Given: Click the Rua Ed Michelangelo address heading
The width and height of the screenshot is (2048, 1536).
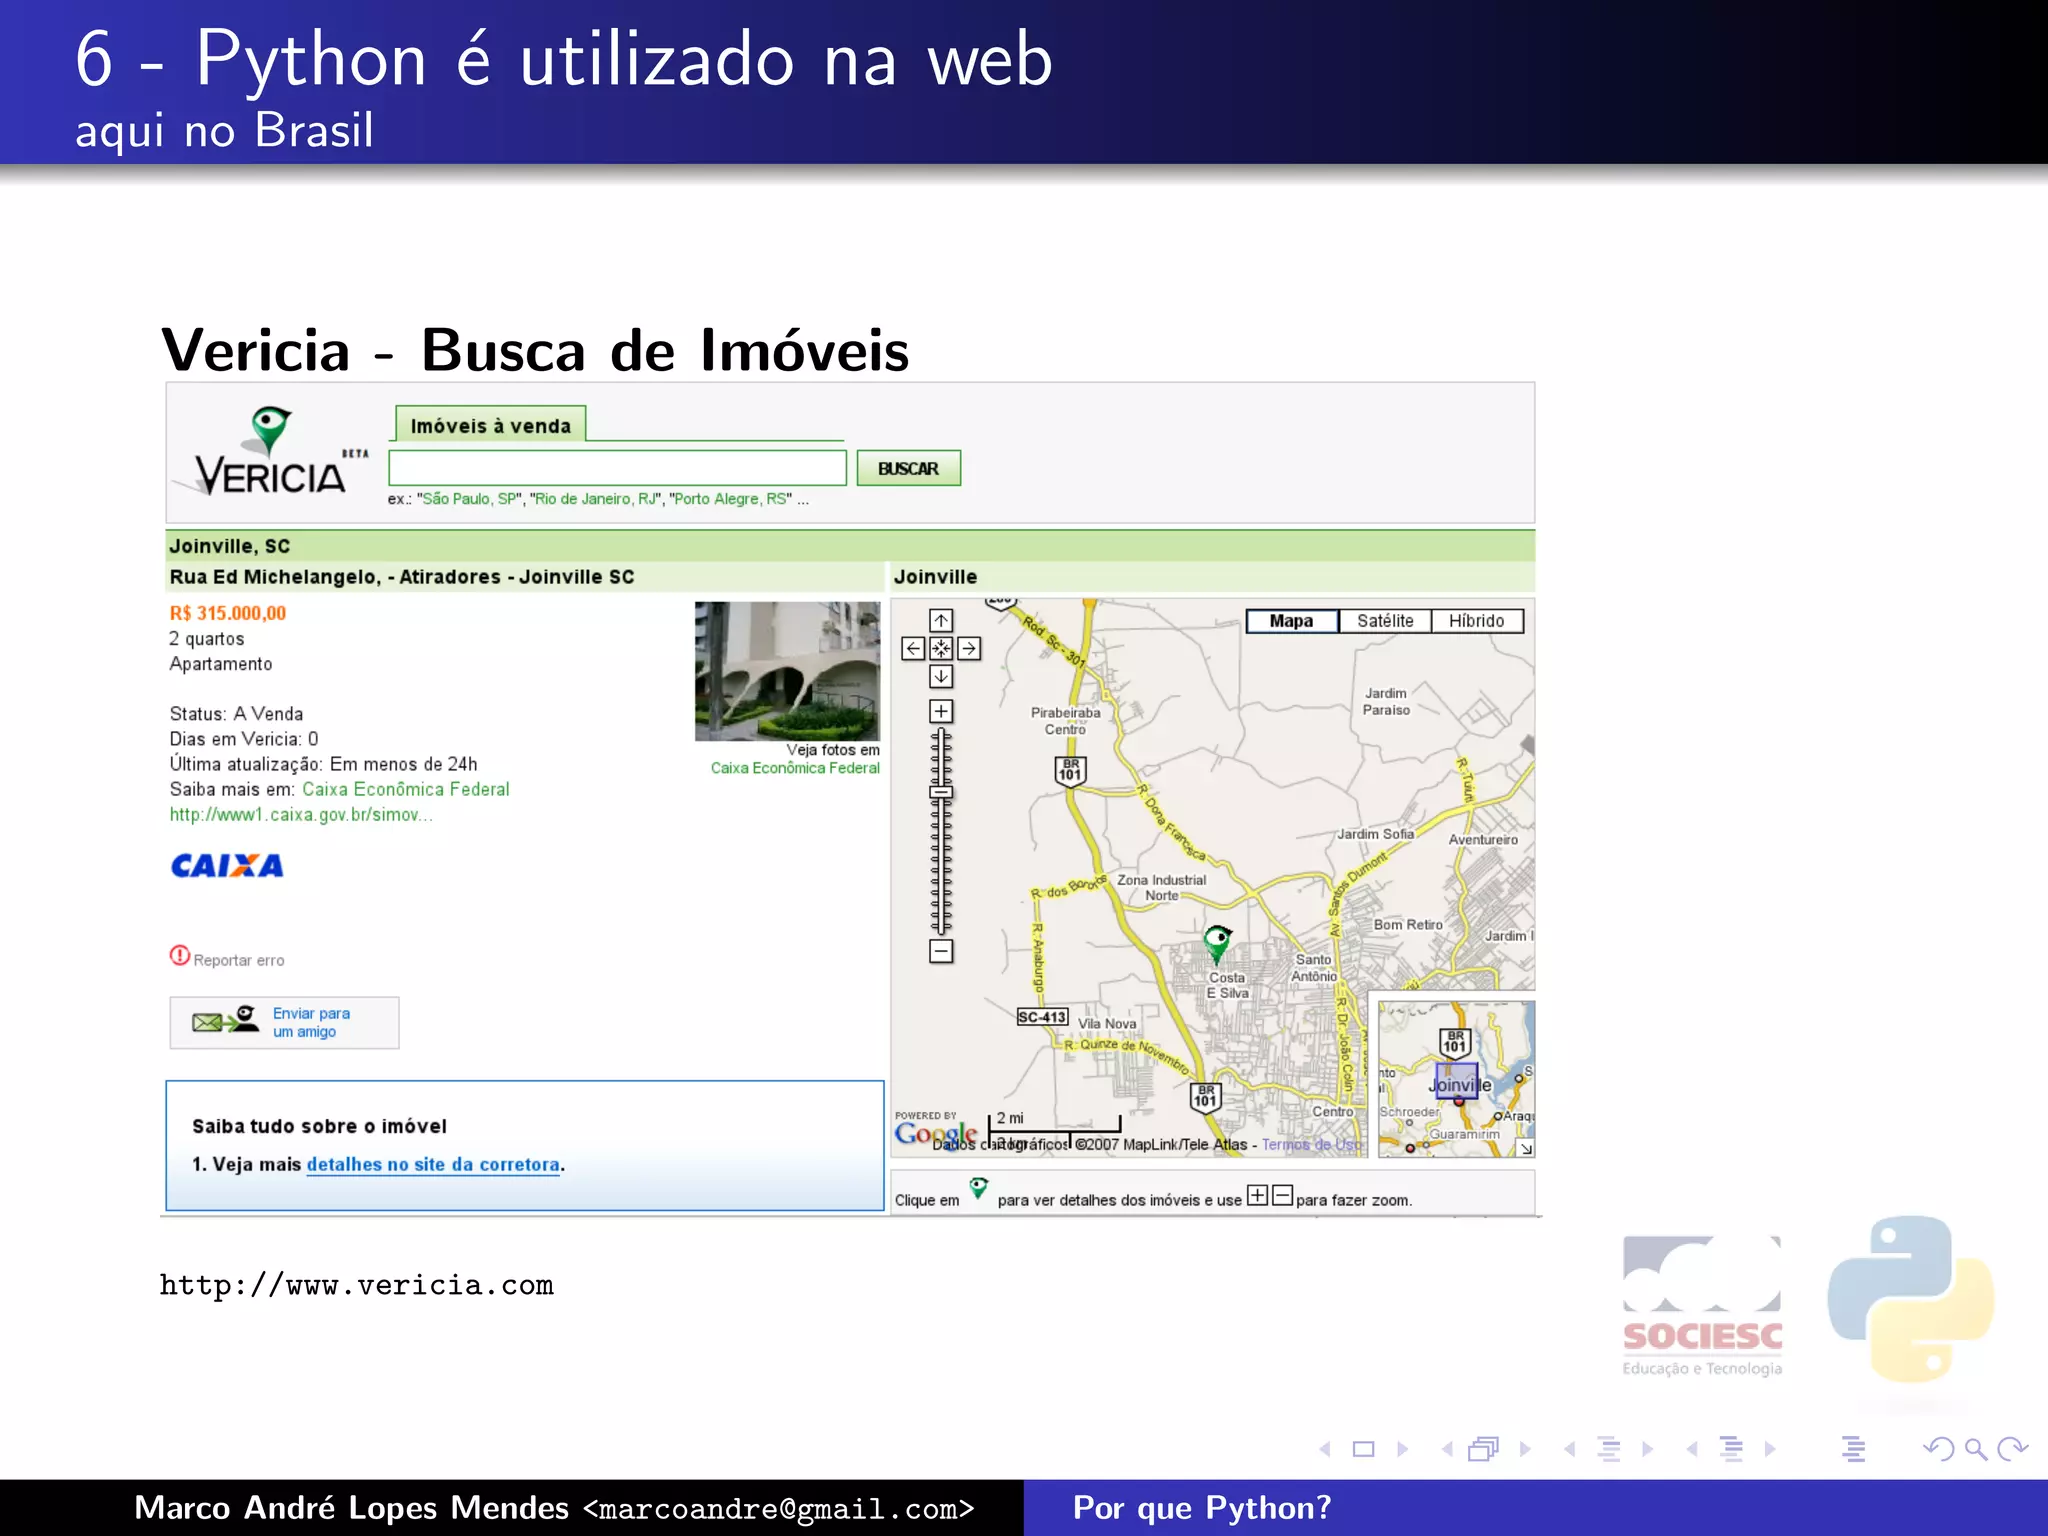Looking at the screenshot, I should tap(402, 577).
